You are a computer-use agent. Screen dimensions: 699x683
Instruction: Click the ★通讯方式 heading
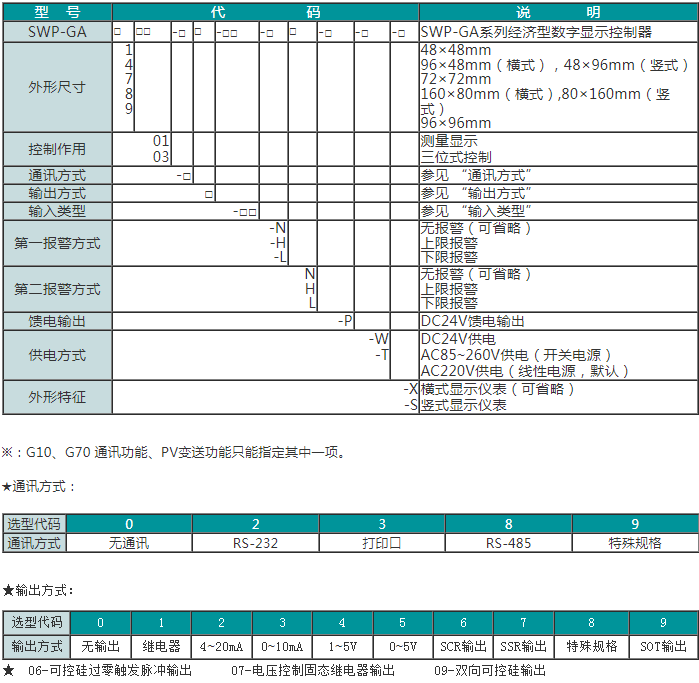[38, 486]
